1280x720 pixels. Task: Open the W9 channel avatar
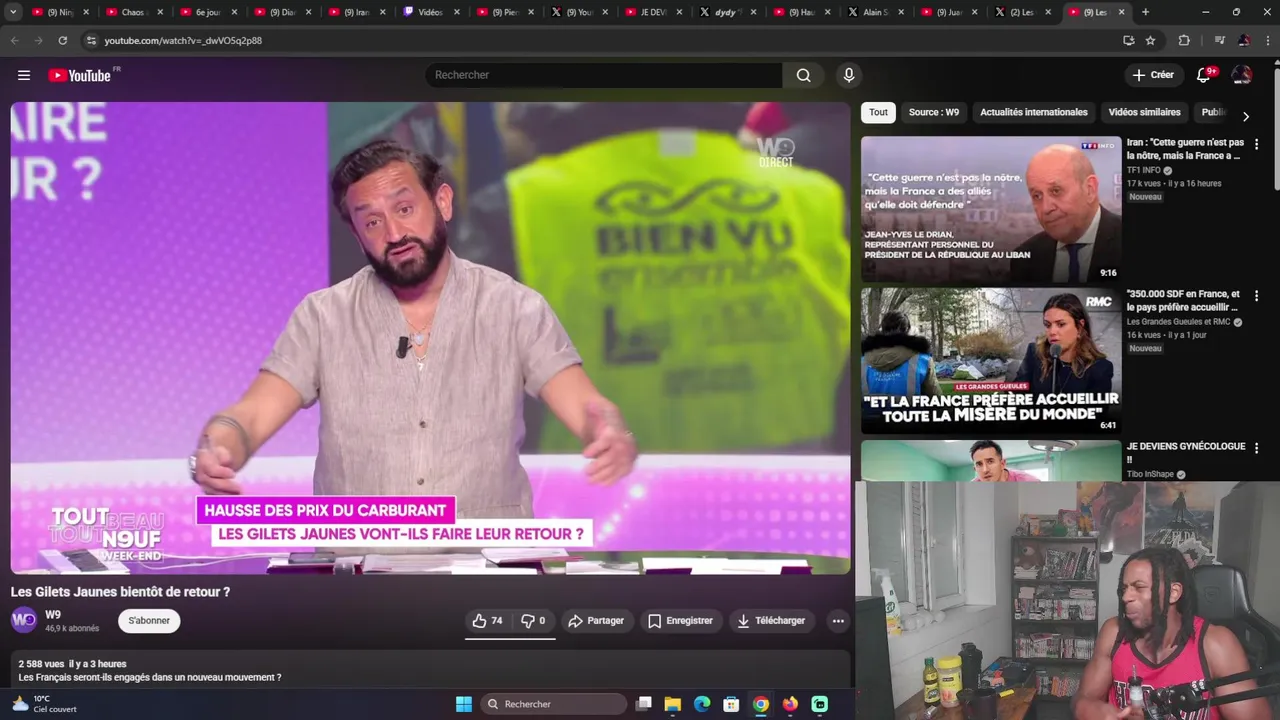click(24, 621)
